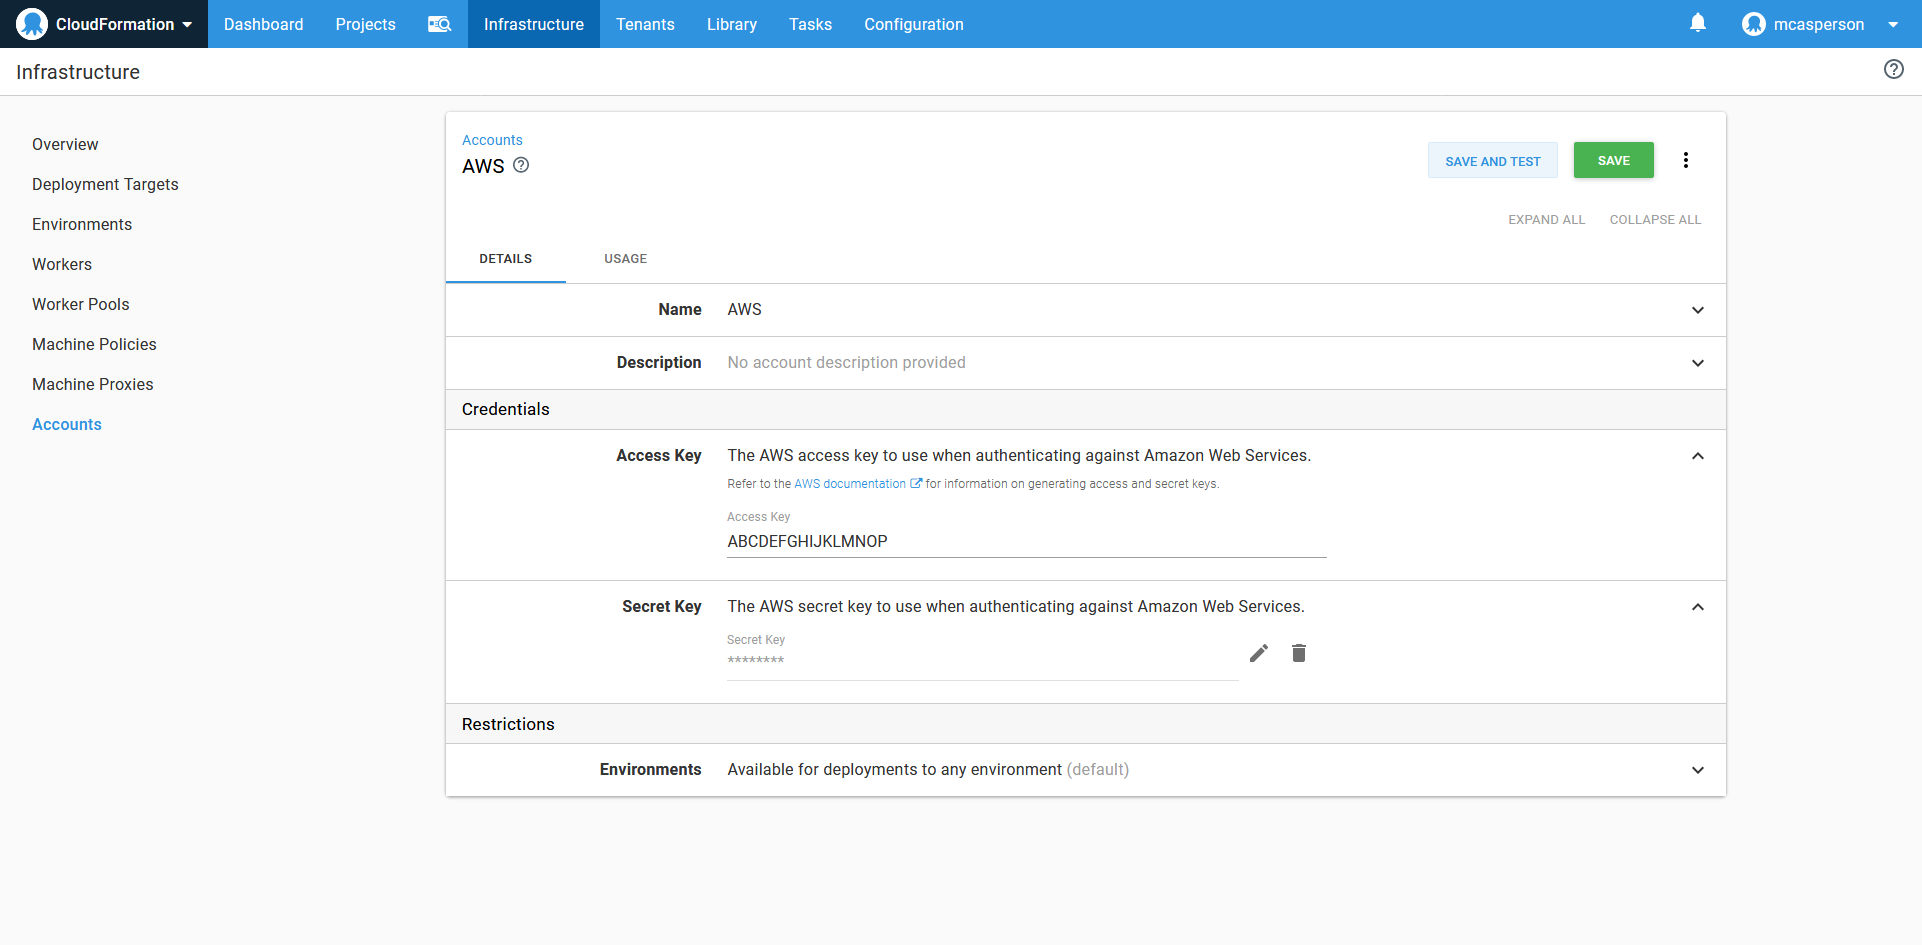Follow the AWS documentation link
Viewport: 1922px width, 945px height.
(850, 484)
